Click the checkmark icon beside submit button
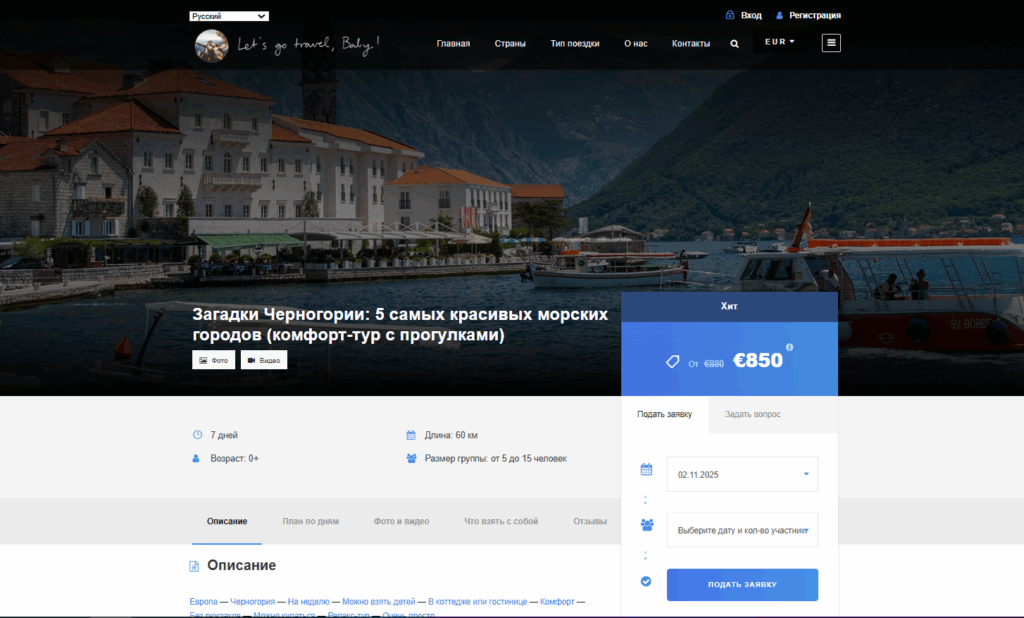 click(x=646, y=581)
